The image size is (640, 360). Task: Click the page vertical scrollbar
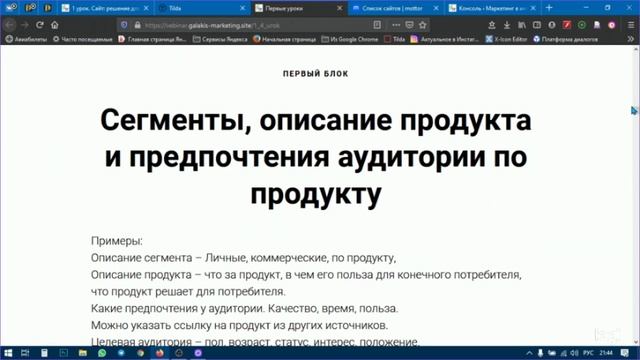pos(636,195)
